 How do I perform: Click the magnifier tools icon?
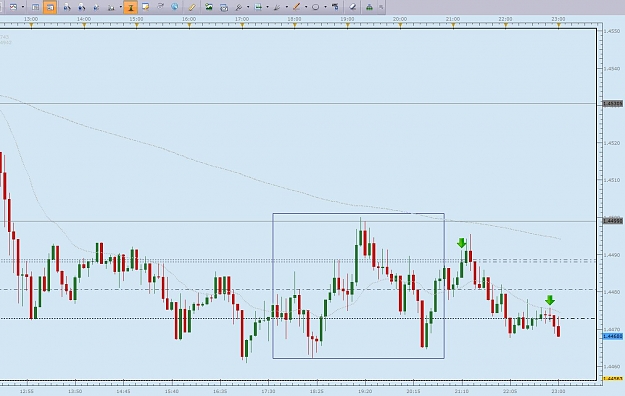pyautogui.click(x=239, y=7)
